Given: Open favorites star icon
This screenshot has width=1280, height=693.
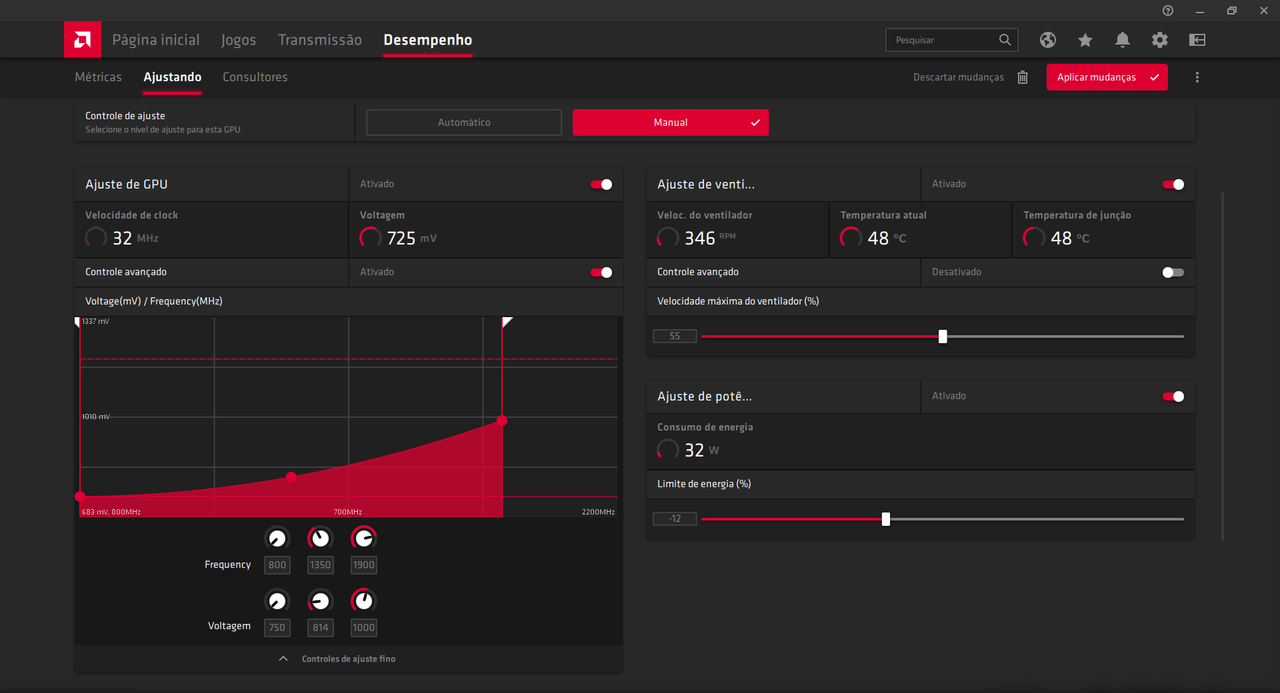Looking at the screenshot, I should coord(1085,40).
